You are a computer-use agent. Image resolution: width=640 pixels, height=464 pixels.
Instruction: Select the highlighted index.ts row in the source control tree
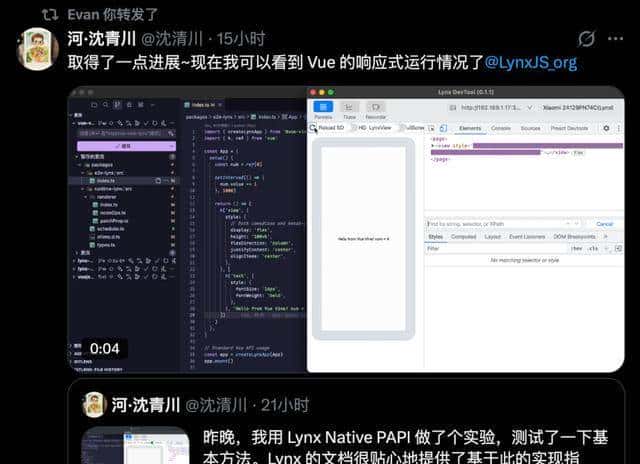tap(123, 180)
